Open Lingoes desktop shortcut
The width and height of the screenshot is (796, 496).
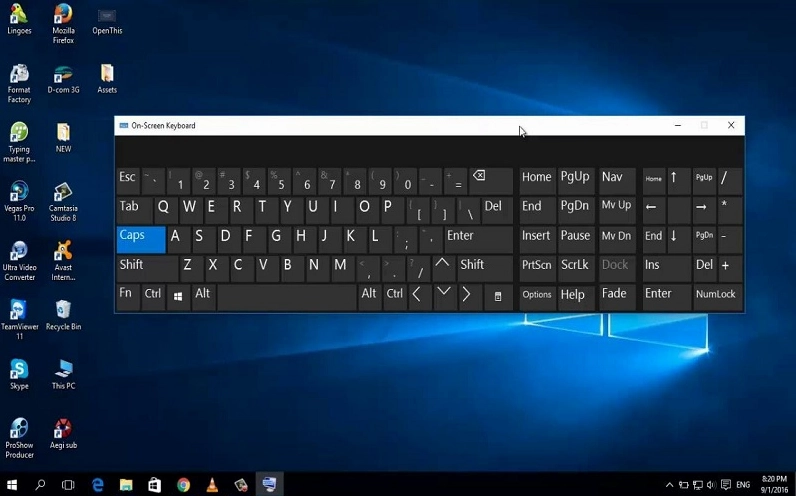[19, 19]
